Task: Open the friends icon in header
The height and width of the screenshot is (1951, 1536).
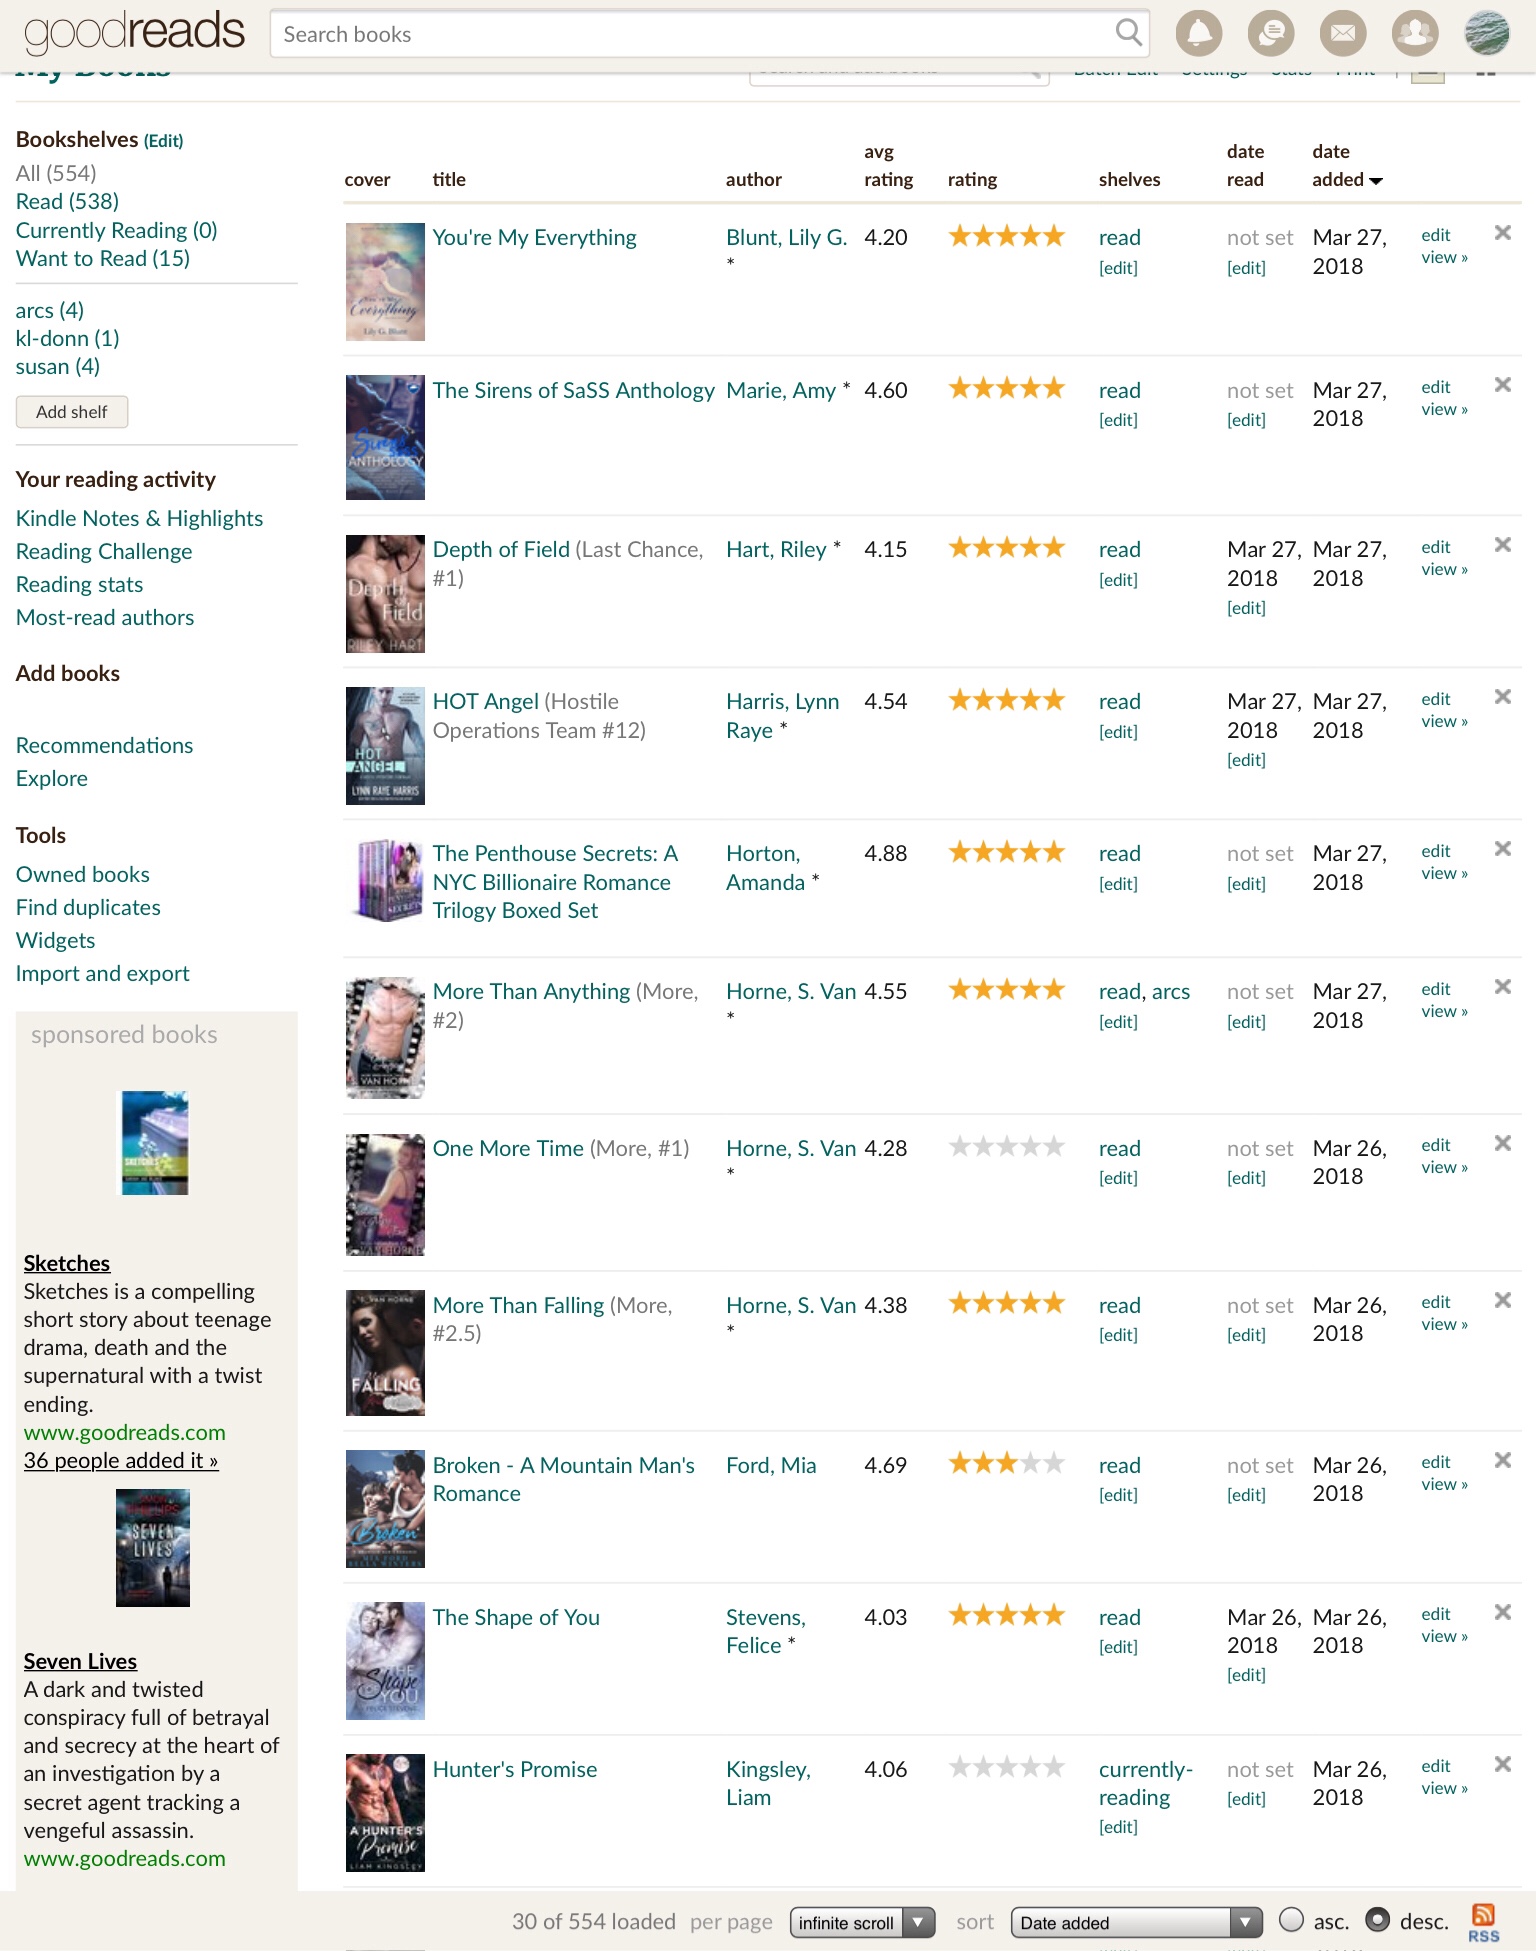Action: tap(1415, 34)
